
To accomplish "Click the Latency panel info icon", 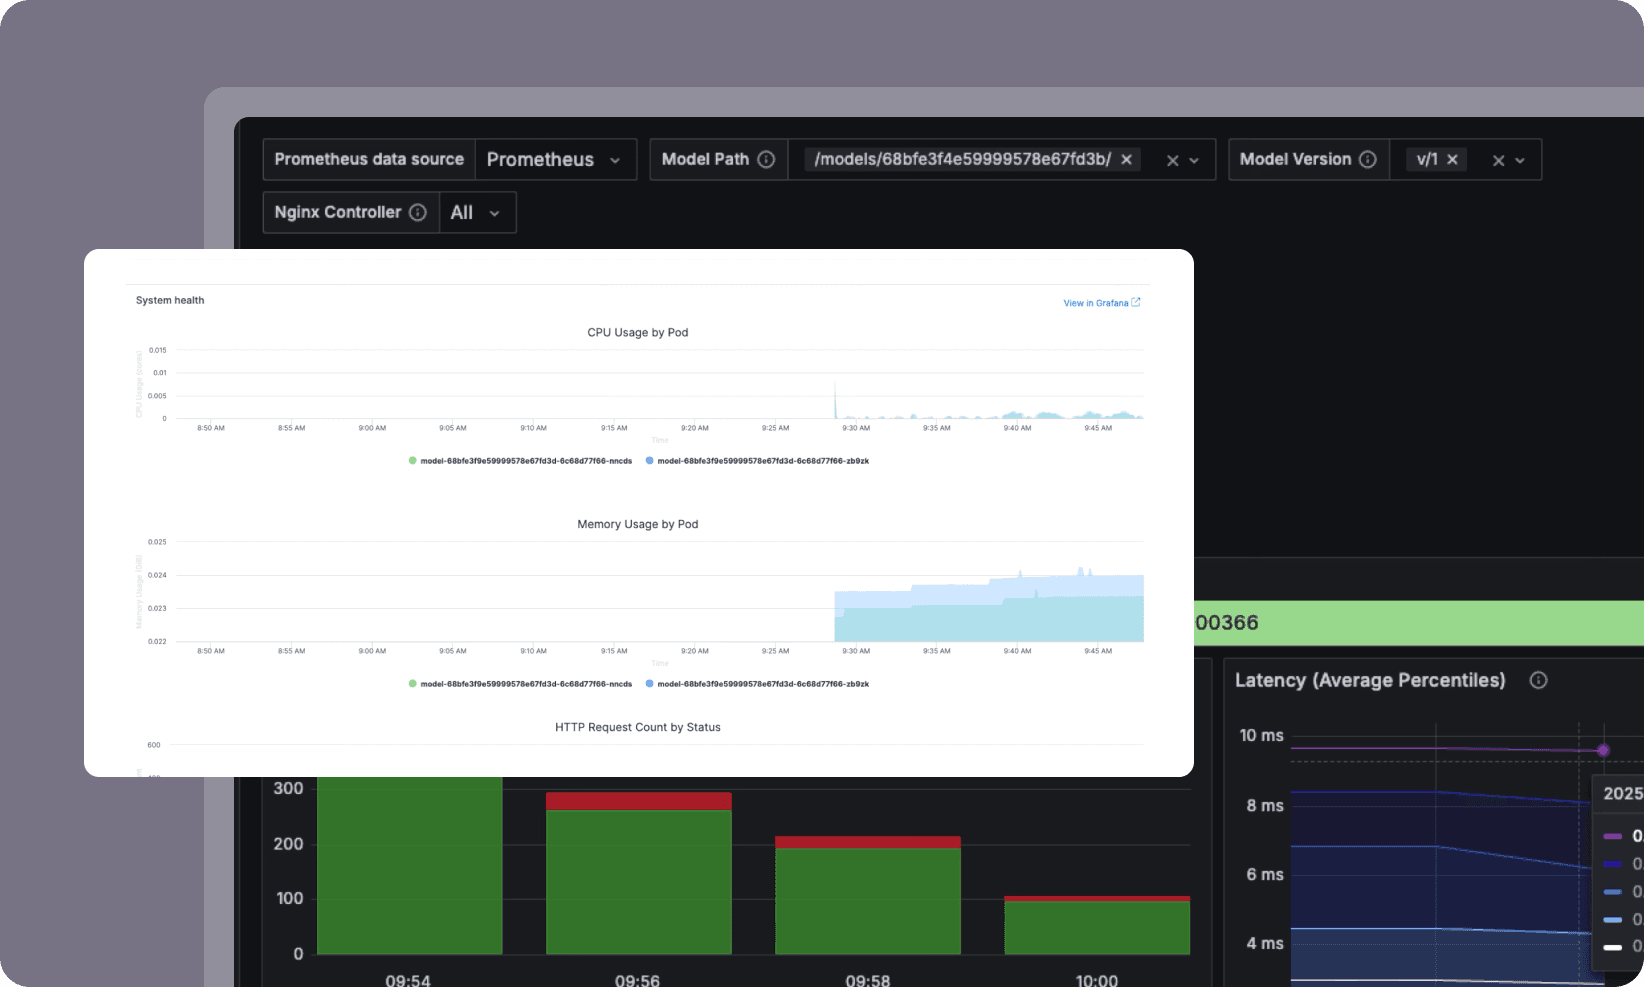I will click(x=1539, y=680).
